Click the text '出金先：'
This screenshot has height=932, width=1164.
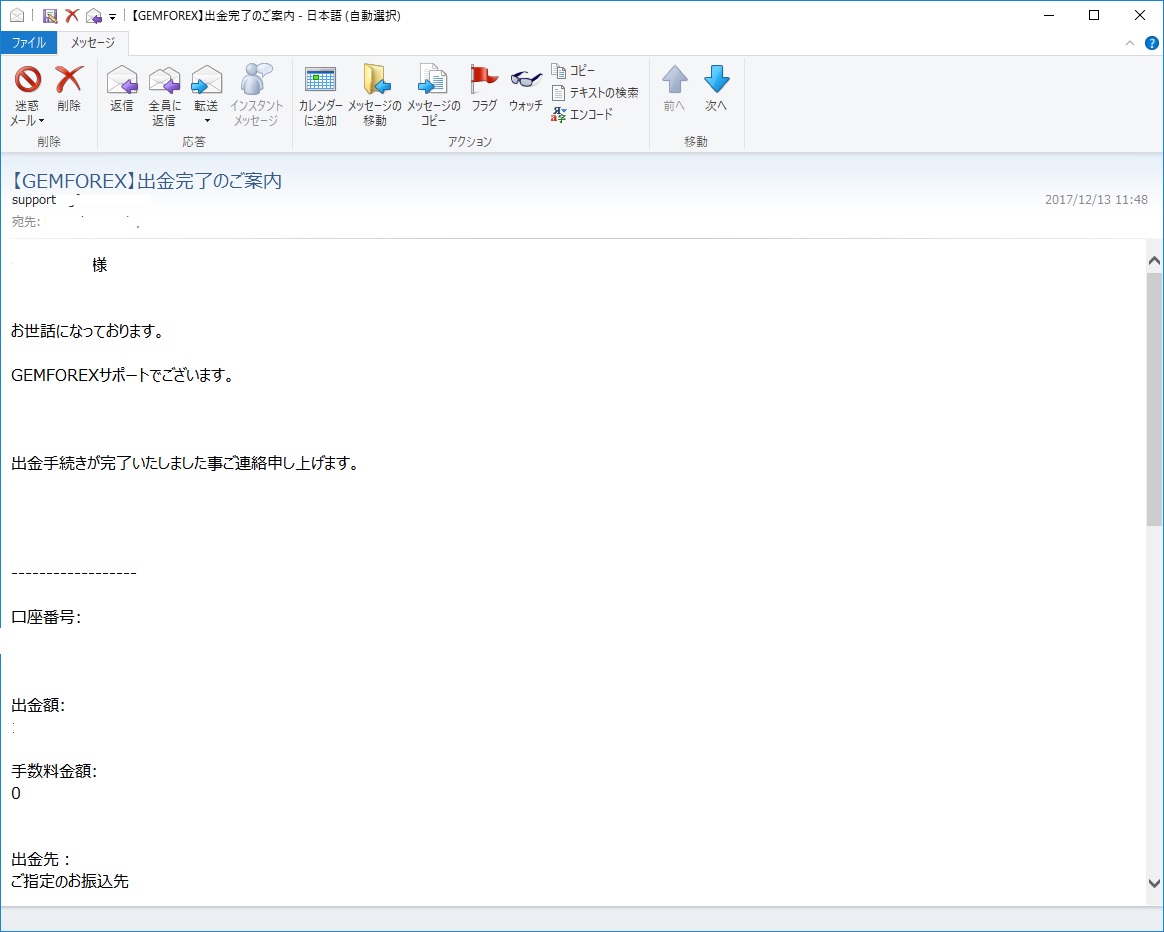[x=42, y=860]
